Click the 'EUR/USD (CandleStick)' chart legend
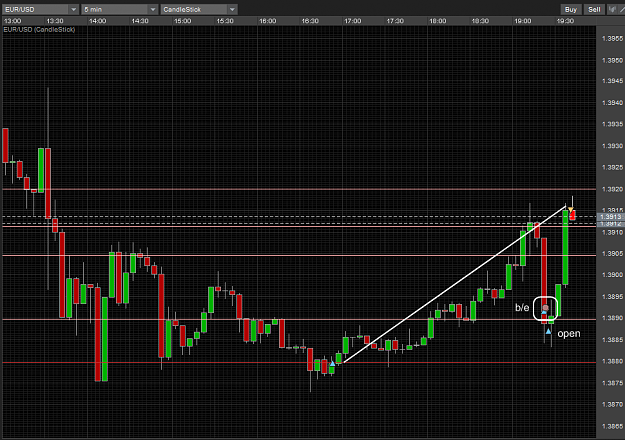The width and height of the screenshot is (625, 440). [x=39, y=29]
